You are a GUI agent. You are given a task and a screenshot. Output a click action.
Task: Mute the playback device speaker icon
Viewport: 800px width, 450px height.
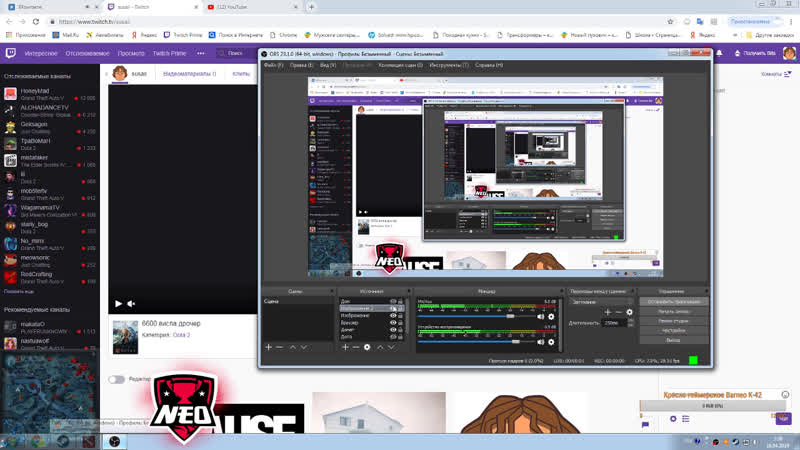[x=541, y=342]
